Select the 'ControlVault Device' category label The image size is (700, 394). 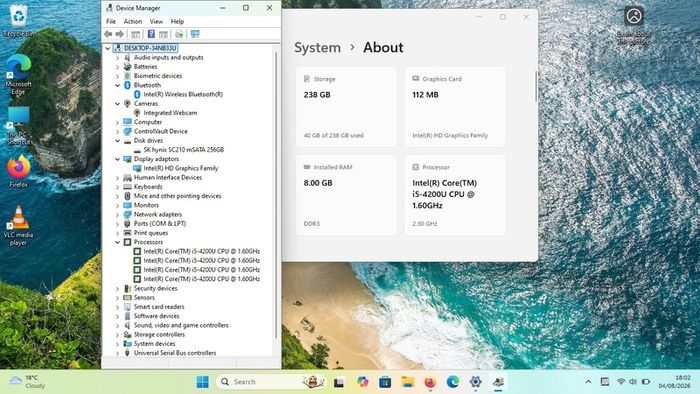(x=161, y=131)
